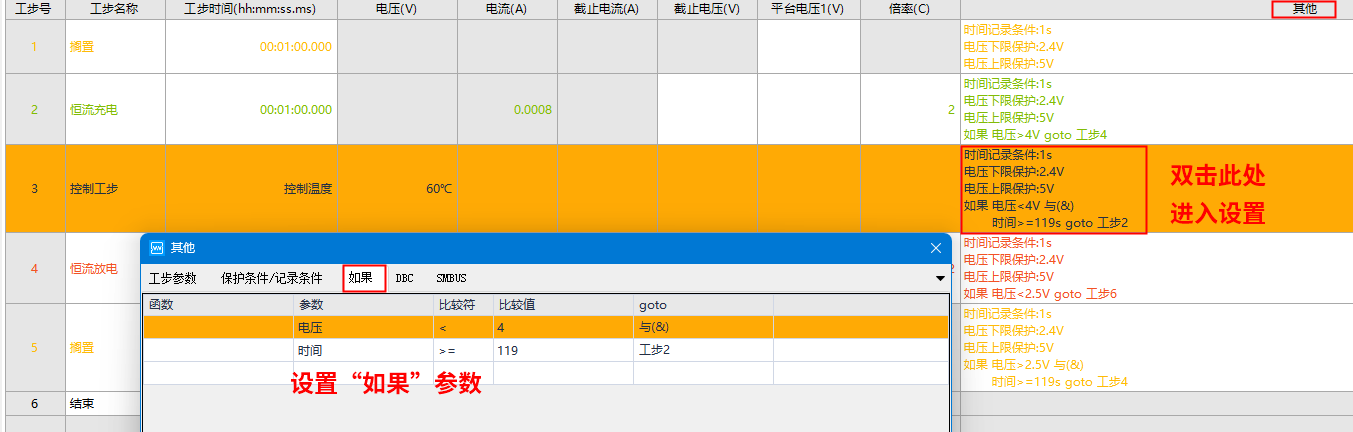Screen dimensions: 1353x432
Task: Click the 与(&) goto cell
Action: tap(703, 327)
